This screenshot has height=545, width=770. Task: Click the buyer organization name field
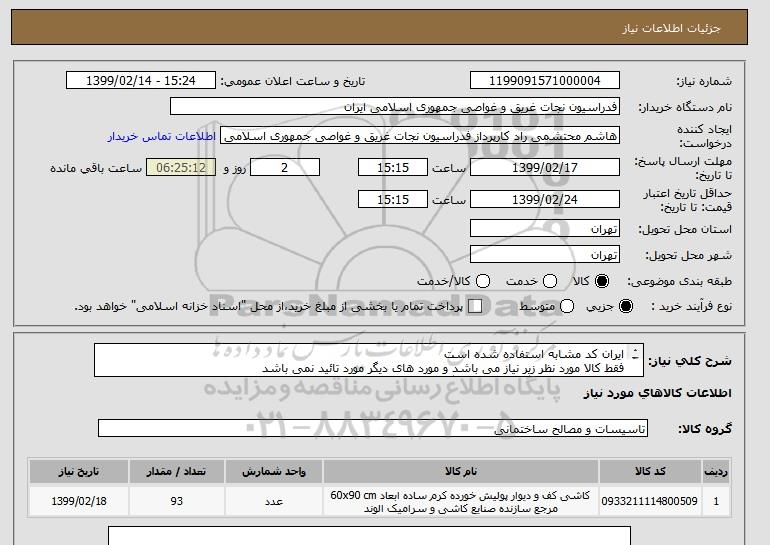tap(395, 107)
